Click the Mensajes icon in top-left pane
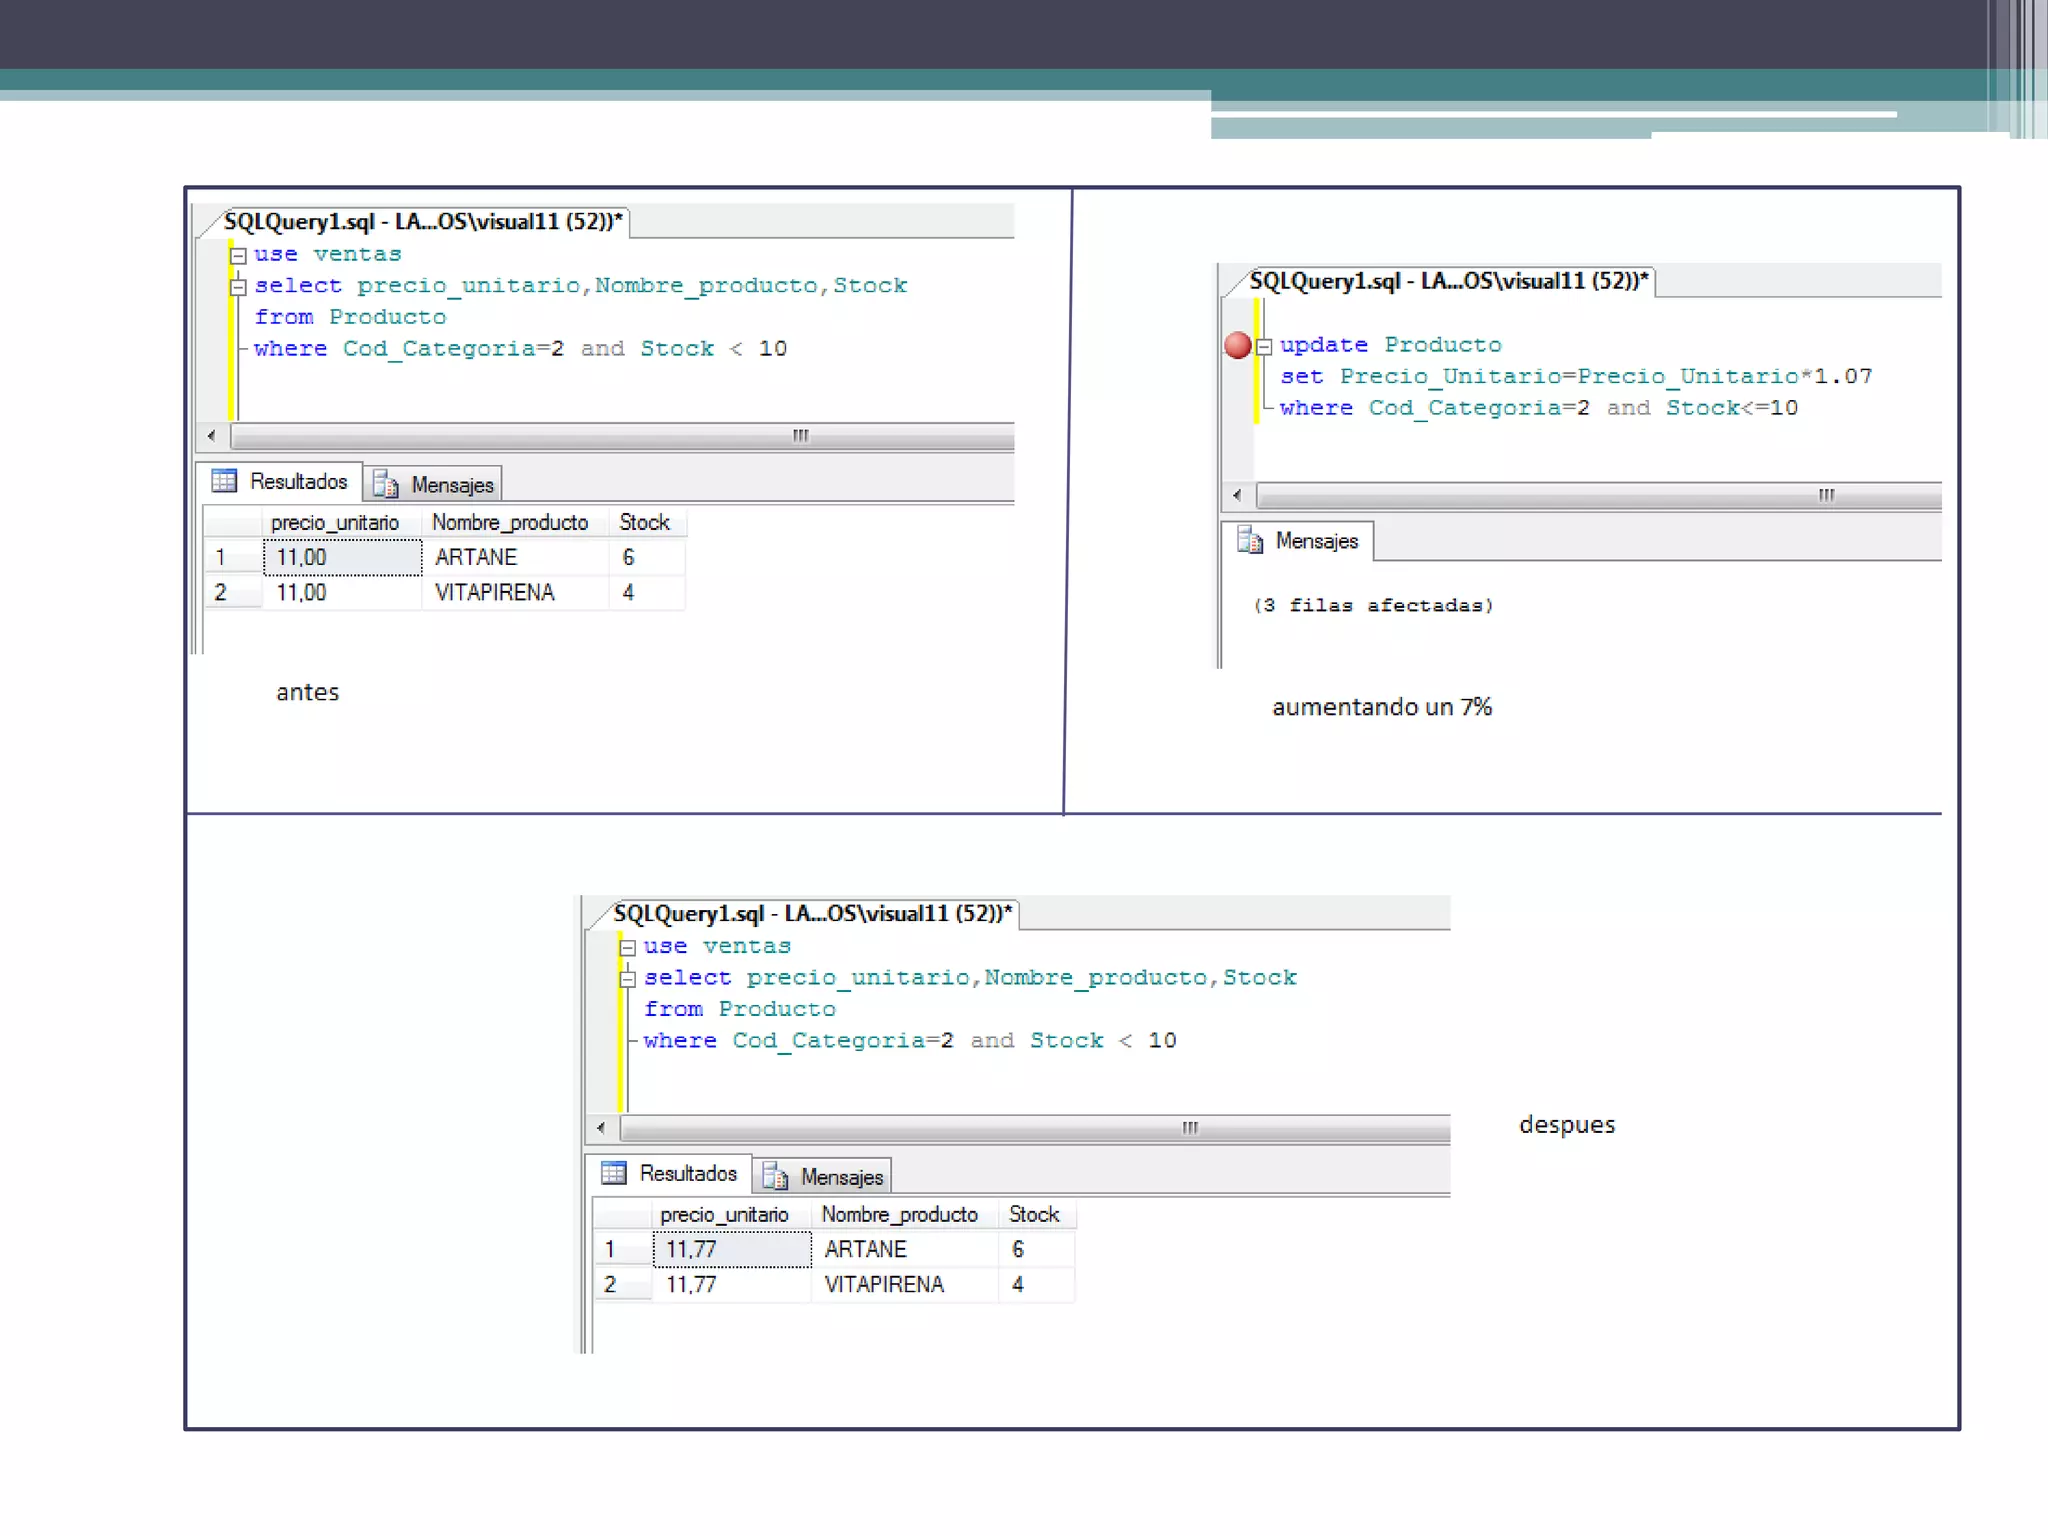2048x1536 pixels. 385,485
